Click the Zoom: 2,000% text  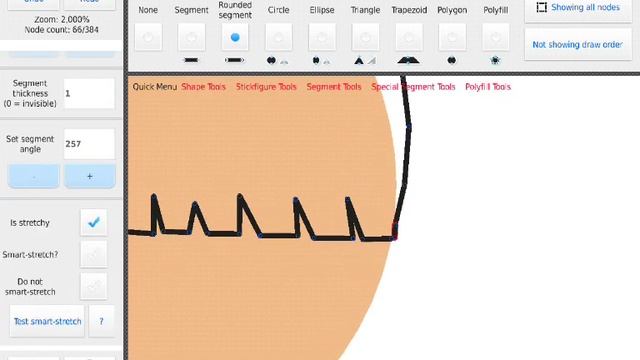click(x=62, y=19)
